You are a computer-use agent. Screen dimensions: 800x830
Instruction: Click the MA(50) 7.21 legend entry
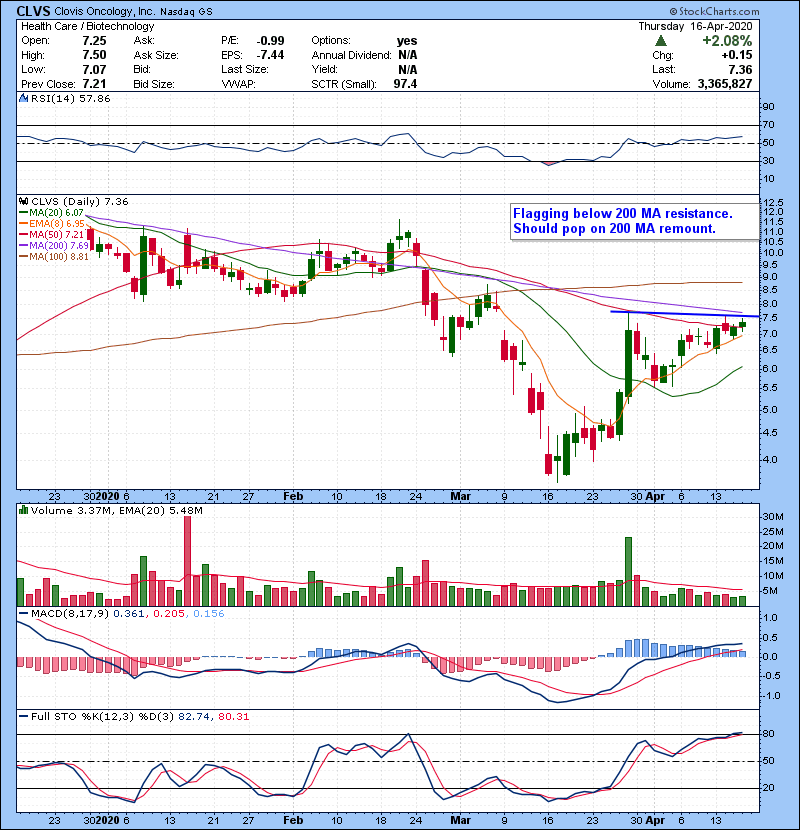(x=52, y=234)
